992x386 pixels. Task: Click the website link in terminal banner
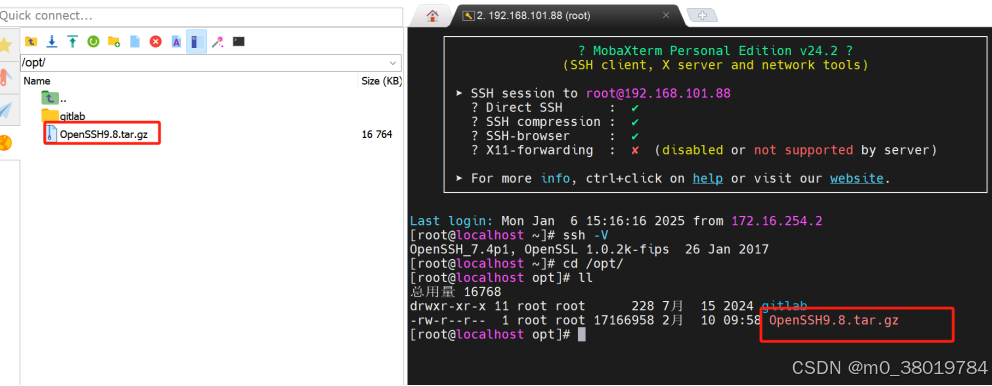857,178
